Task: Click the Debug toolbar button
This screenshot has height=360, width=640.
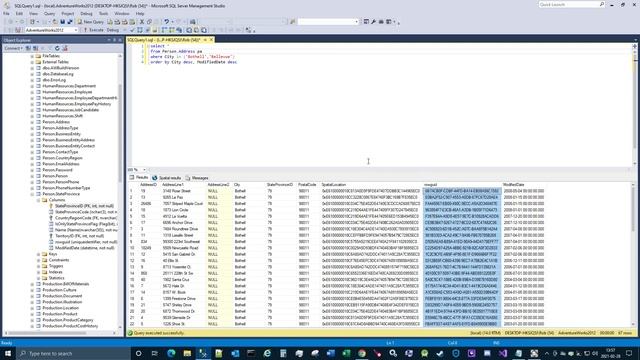Action: (x=113, y=30)
